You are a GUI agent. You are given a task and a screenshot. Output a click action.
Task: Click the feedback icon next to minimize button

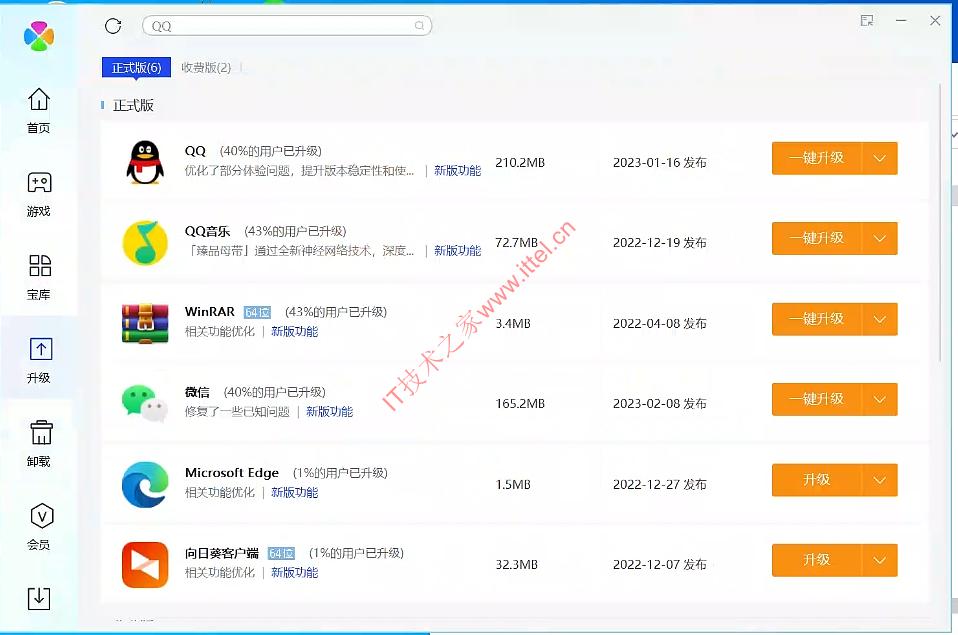866,21
